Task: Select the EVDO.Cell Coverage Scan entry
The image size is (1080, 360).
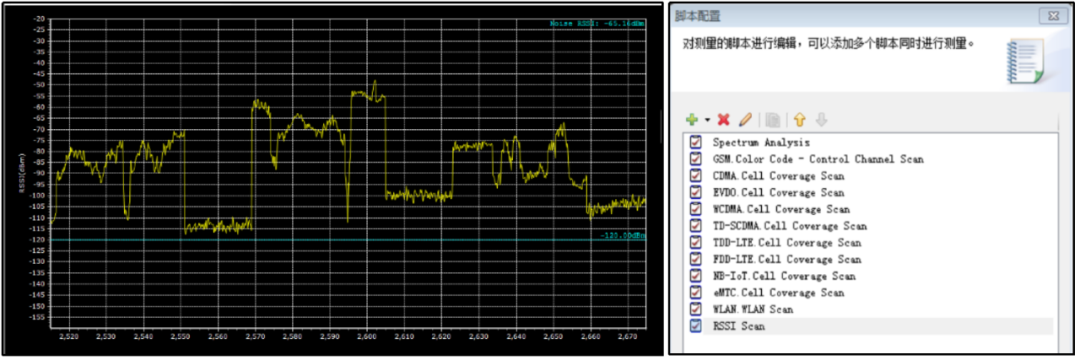Action: (x=778, y=193)
